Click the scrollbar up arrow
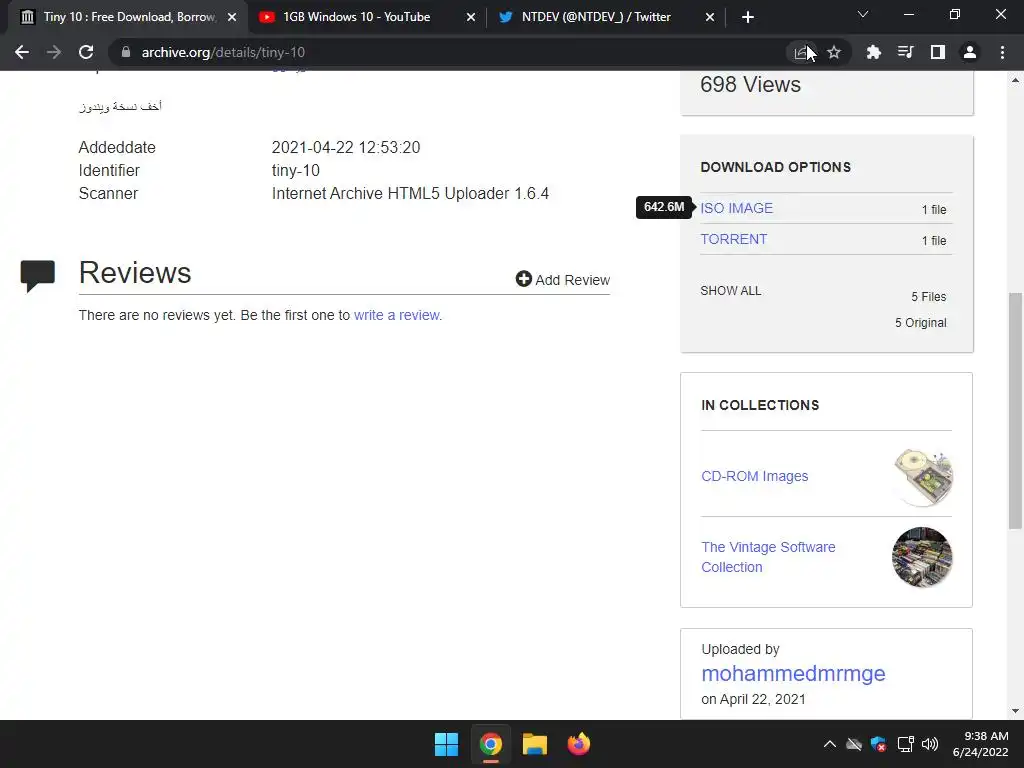 [1015, 80]
